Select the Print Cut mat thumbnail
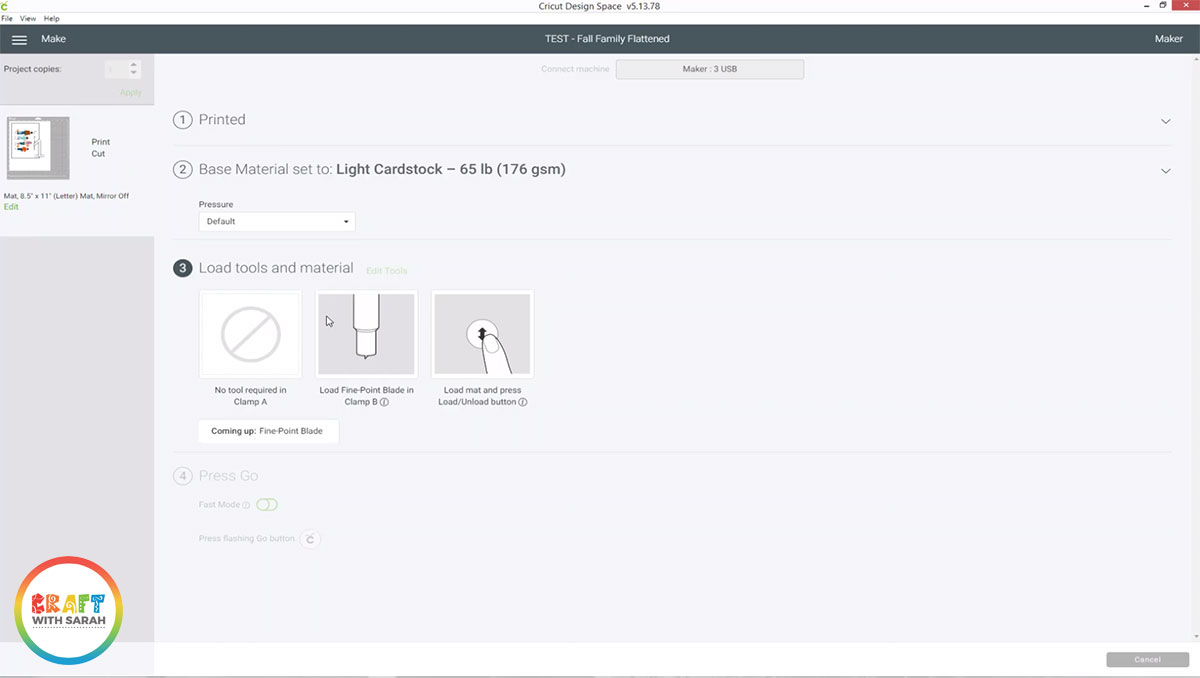The image size is (1200, 678). point(38,148)
